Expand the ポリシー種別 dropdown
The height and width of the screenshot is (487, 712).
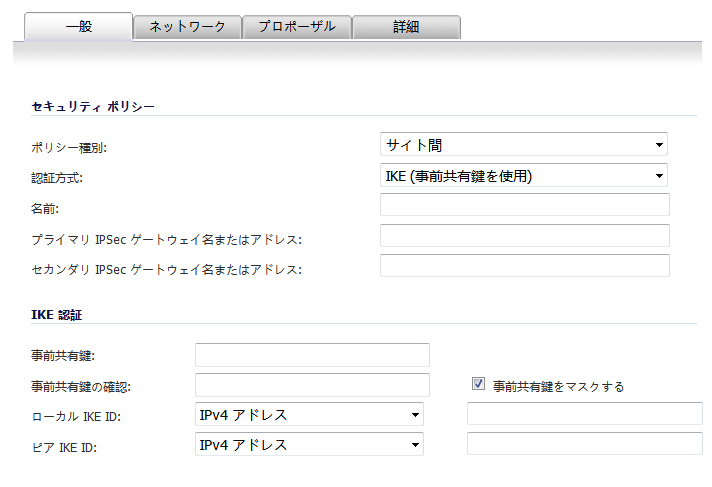click(524, 144)
